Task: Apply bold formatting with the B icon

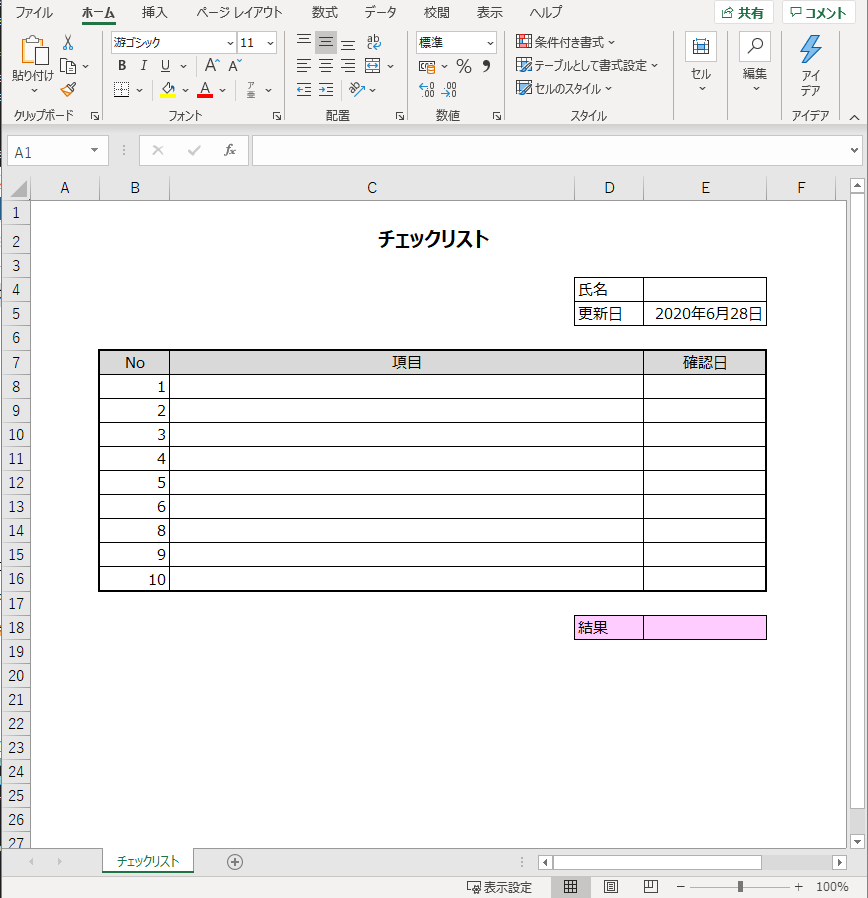Action: (x=121, y=65)
